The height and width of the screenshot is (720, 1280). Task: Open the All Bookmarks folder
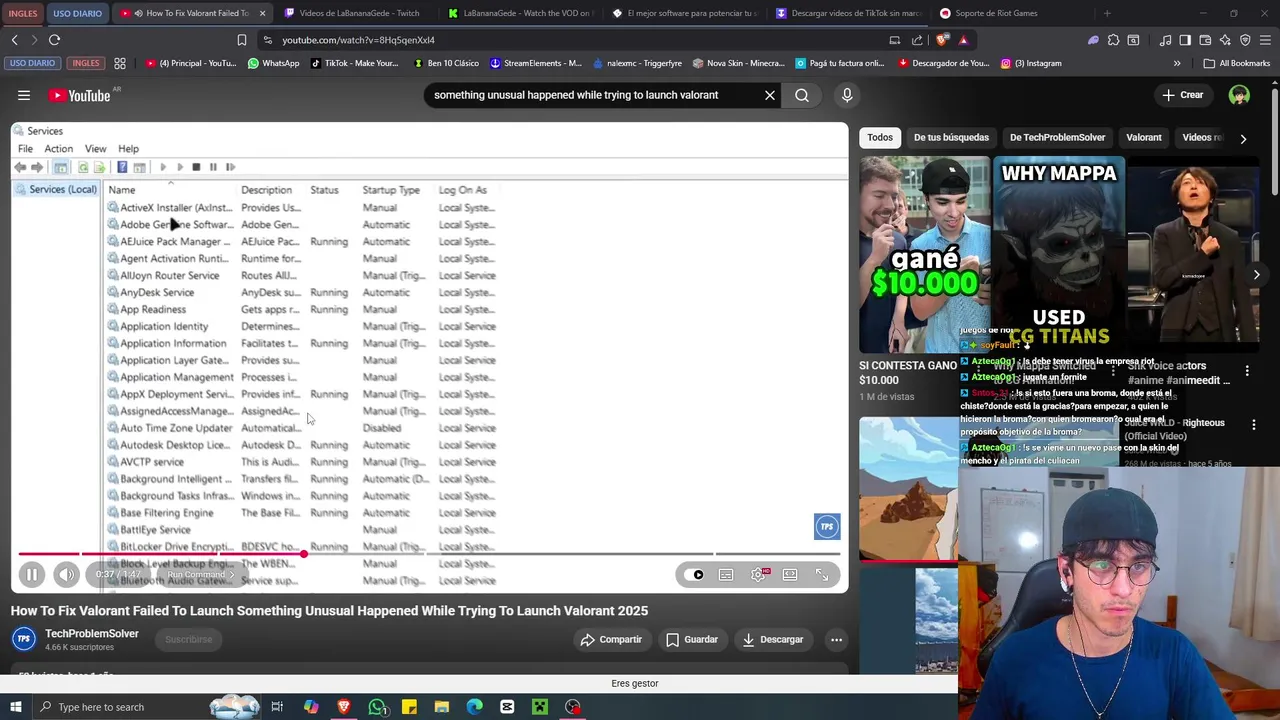pyautogui.click(x=1237, y=63)
